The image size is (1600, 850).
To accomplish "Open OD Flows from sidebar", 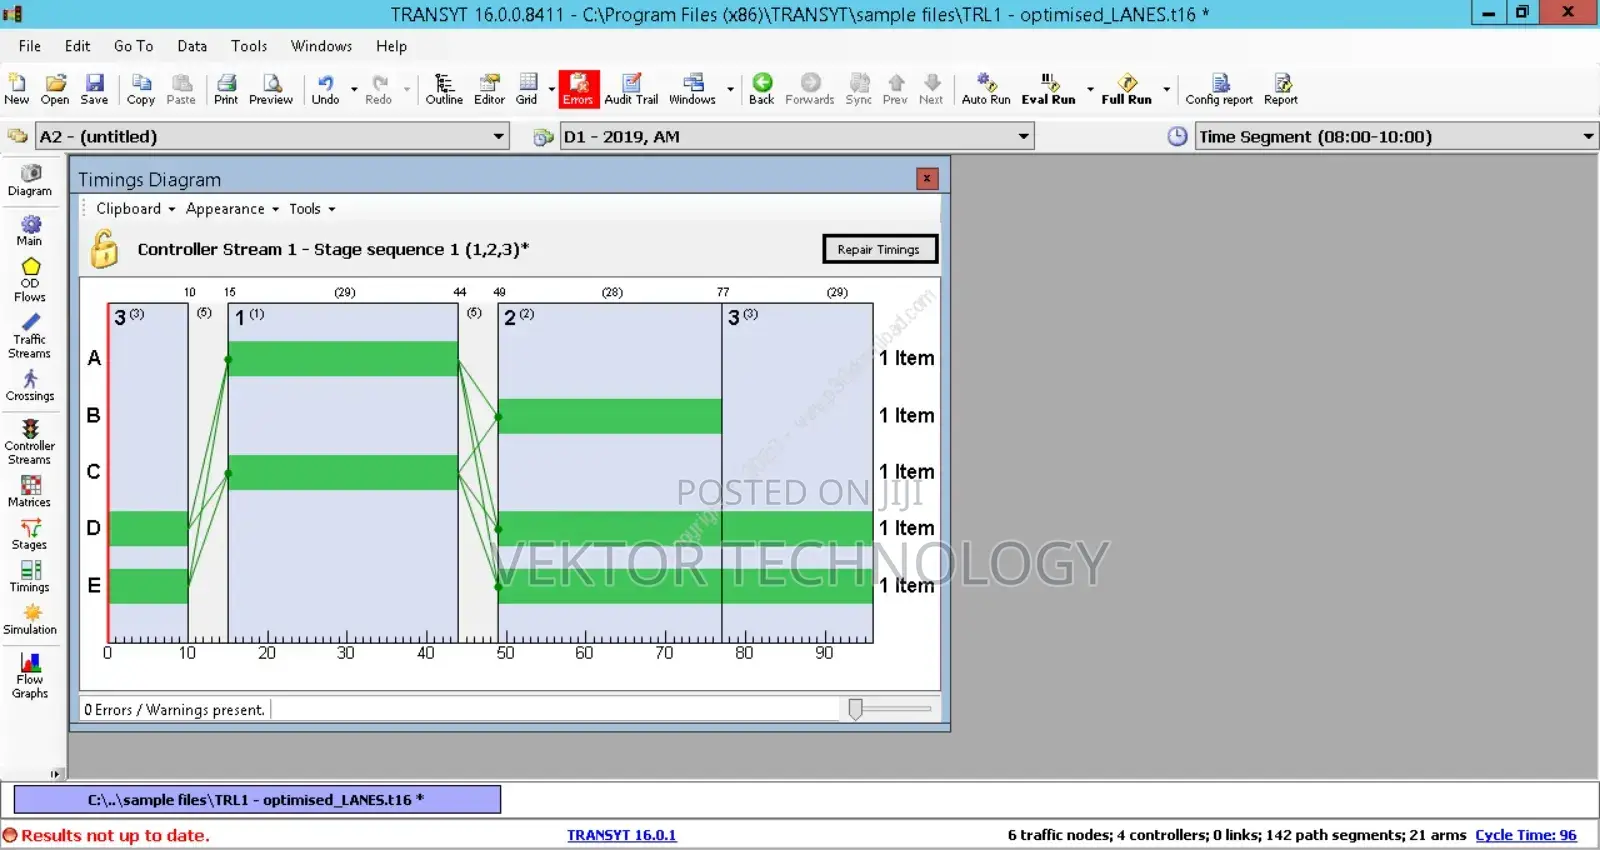I will [x=30, y=281].
